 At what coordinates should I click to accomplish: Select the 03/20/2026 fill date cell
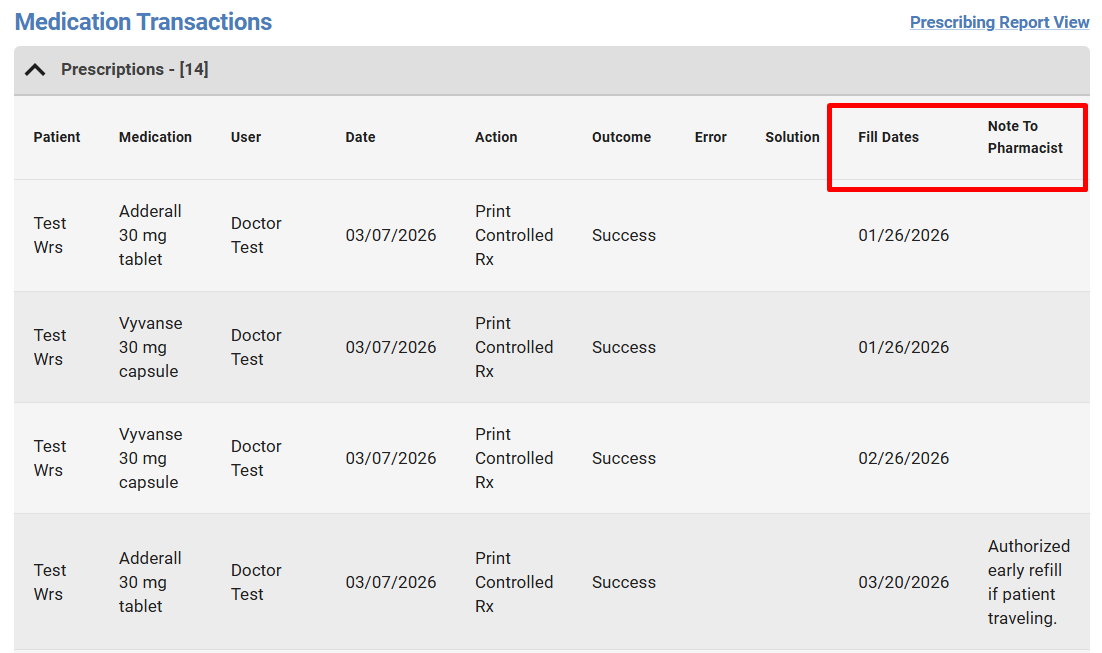point(903,582)
